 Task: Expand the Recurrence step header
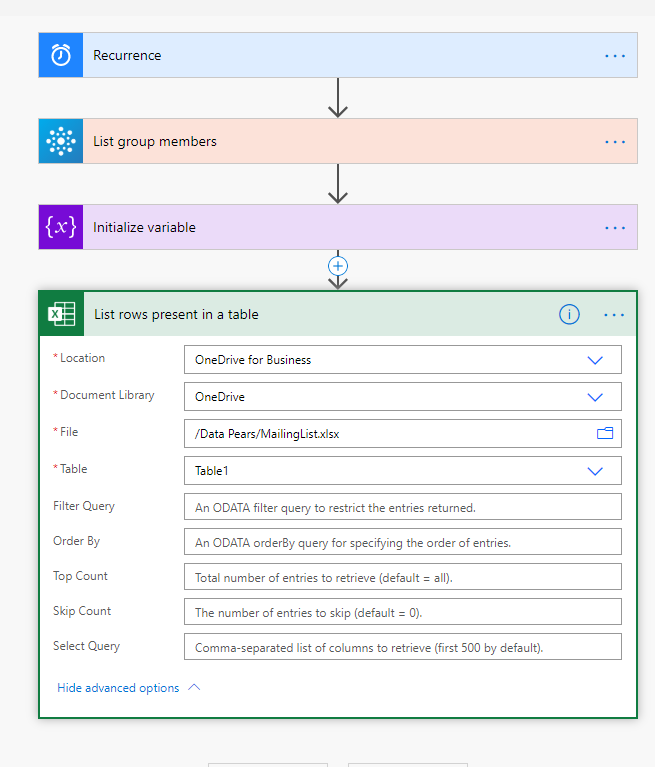tap(338, 55)
